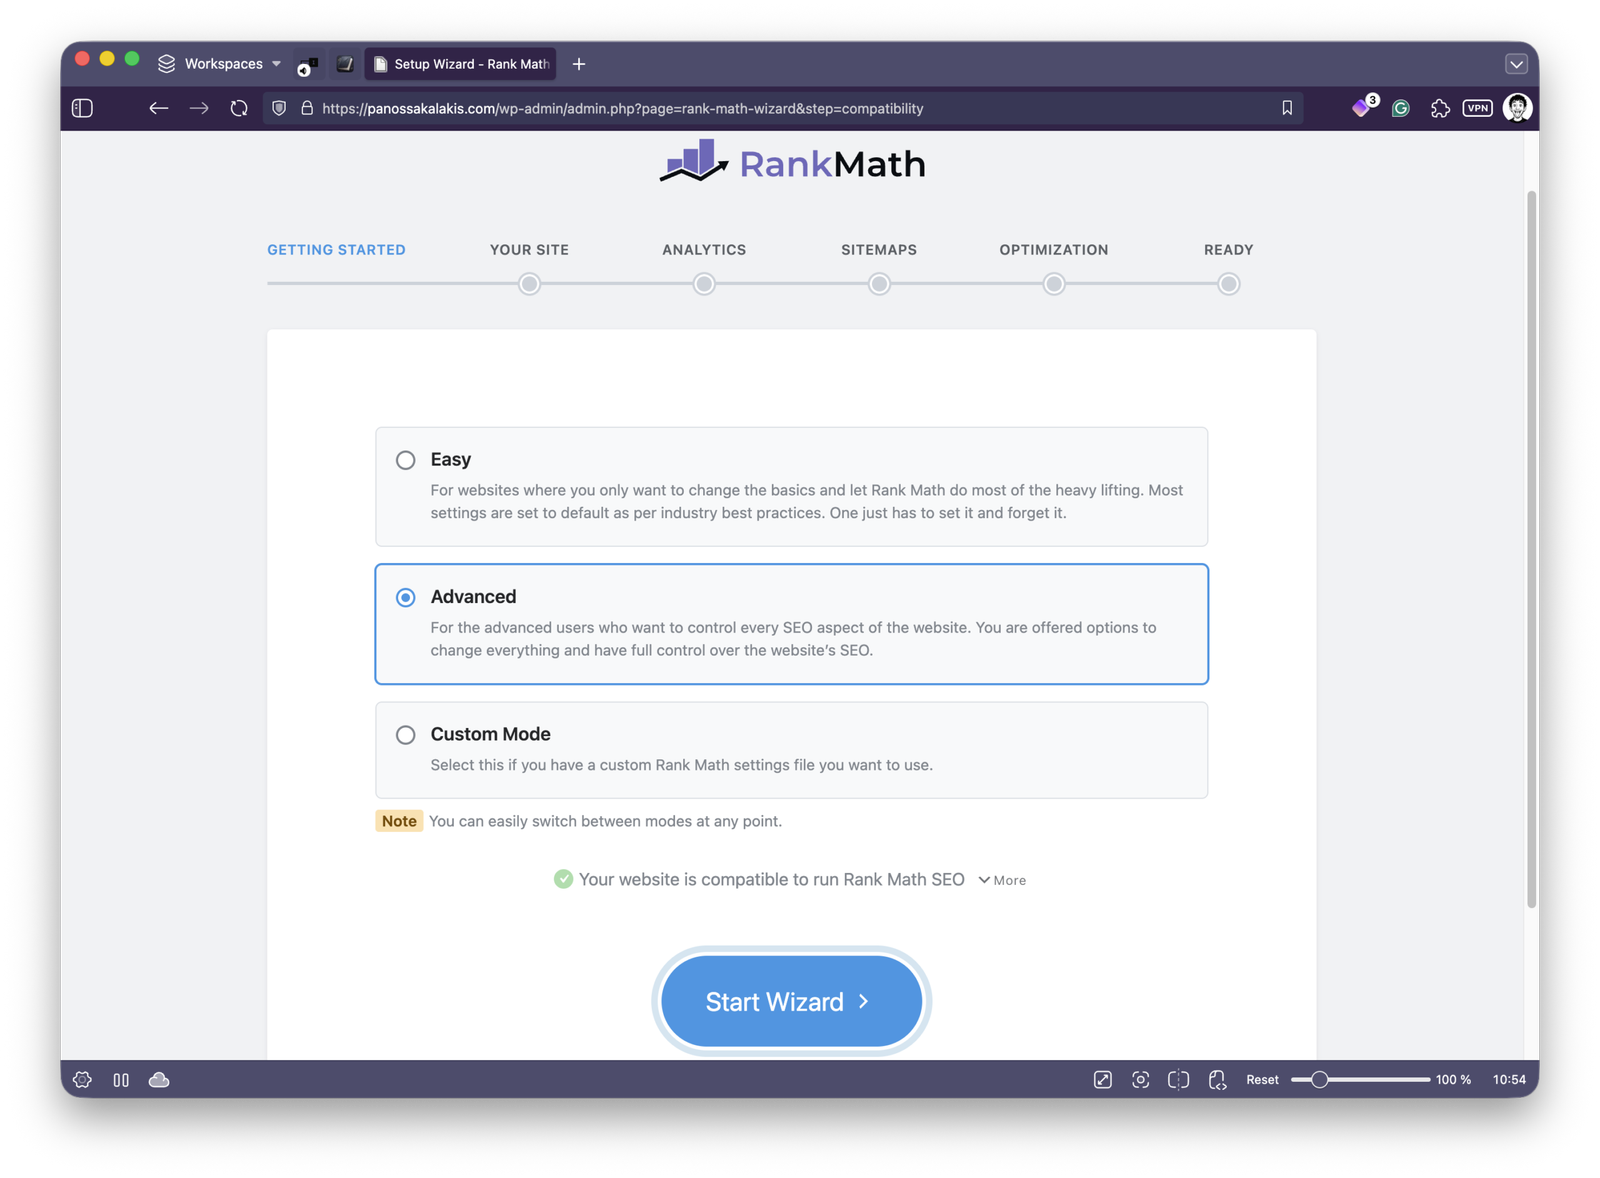Screen dimensions: 1600x1178
Task: Click the Your Site progress dot
Action: (x=529, y=284)
